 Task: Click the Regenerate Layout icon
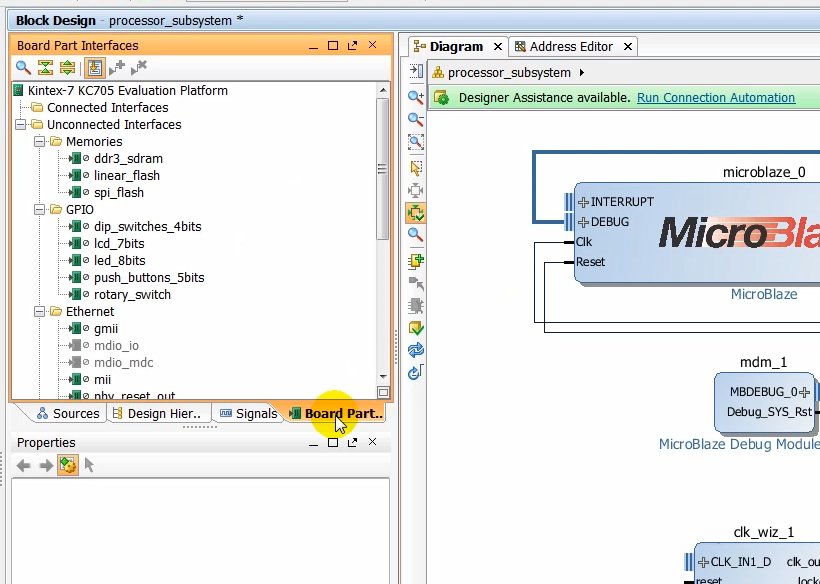point(416,351)
